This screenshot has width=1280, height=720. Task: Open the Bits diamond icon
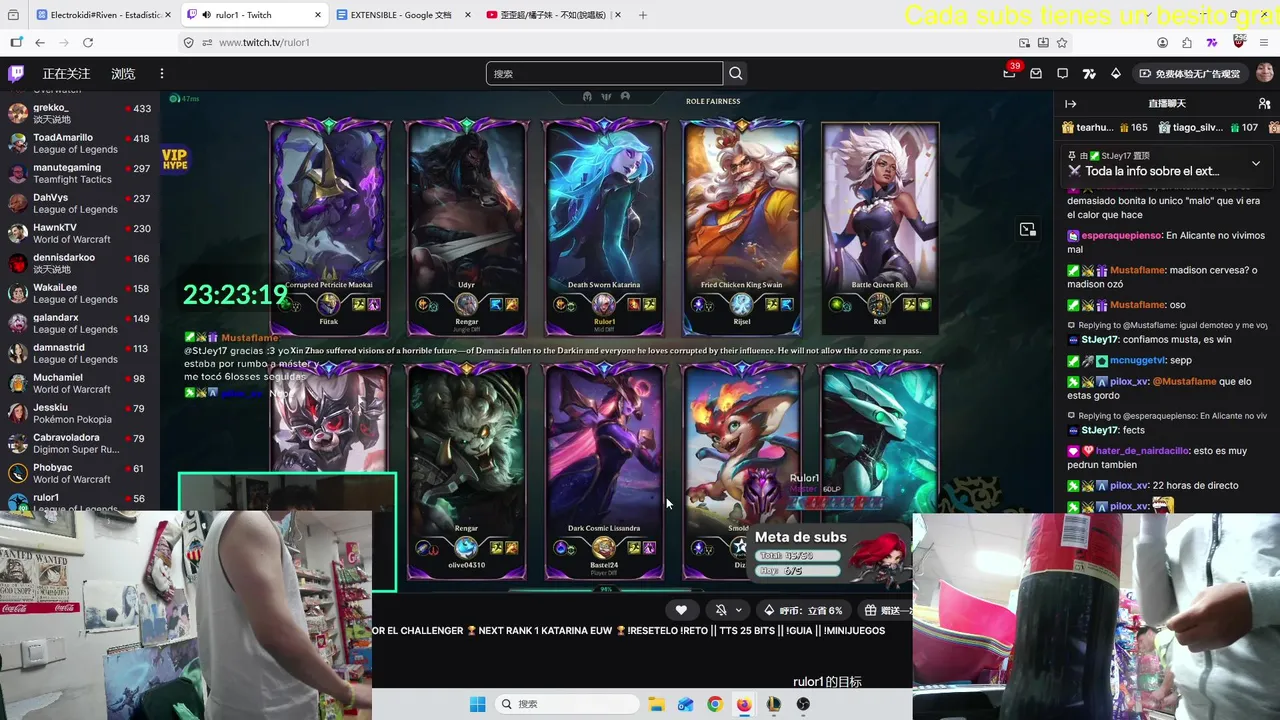[x=1116, y=73]
